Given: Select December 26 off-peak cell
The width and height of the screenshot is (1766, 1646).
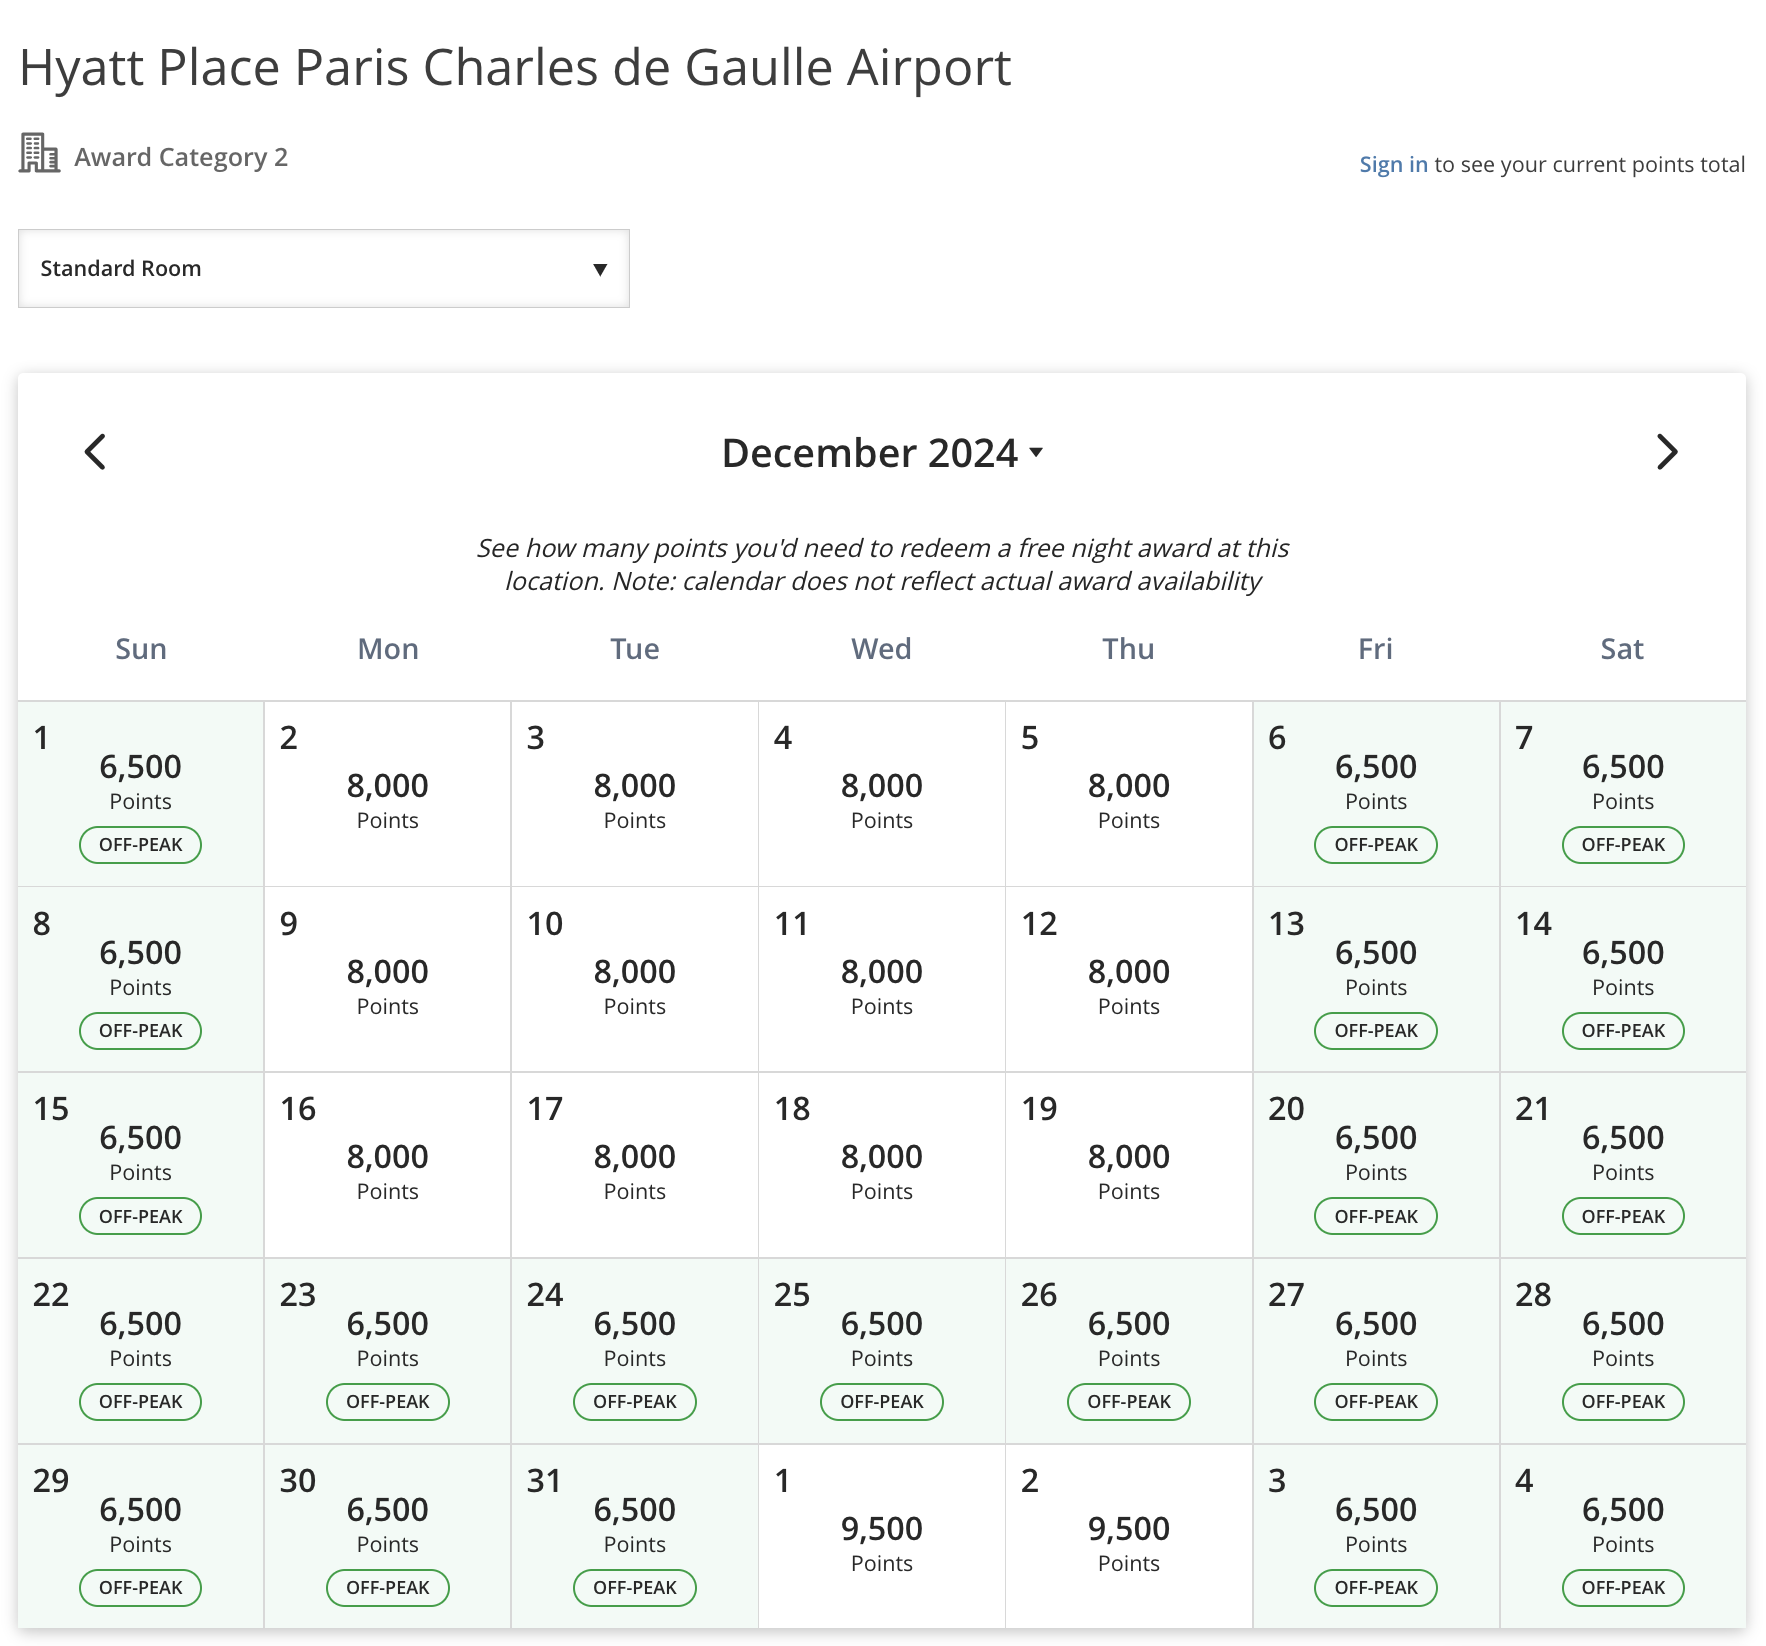Looking at the screenshot, I should (1129, 1351).
